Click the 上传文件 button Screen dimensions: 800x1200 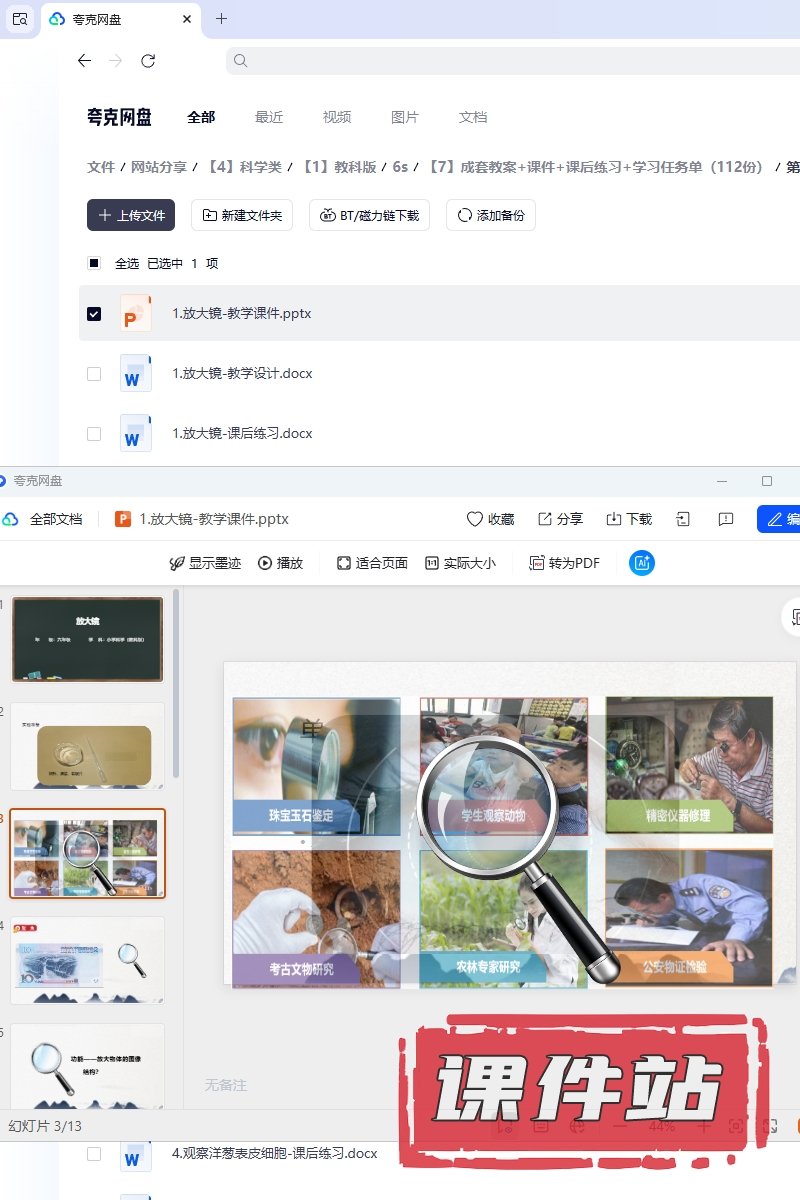point(131,215)
